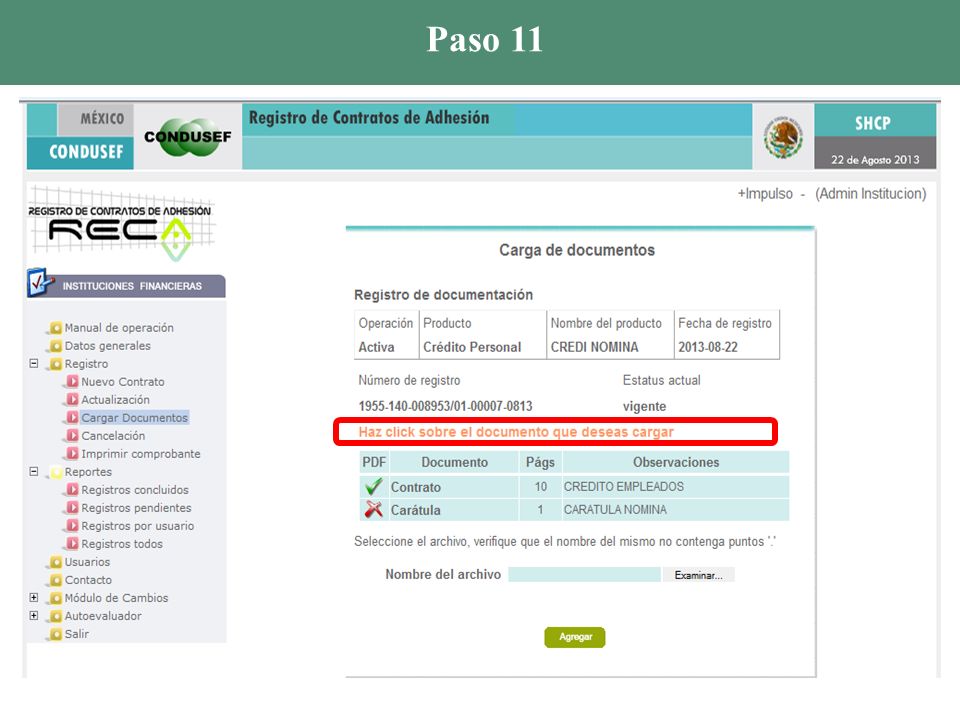Click the Crédito Personal product cell
This screenshot has height=720, width=960.
click(472, 347)
